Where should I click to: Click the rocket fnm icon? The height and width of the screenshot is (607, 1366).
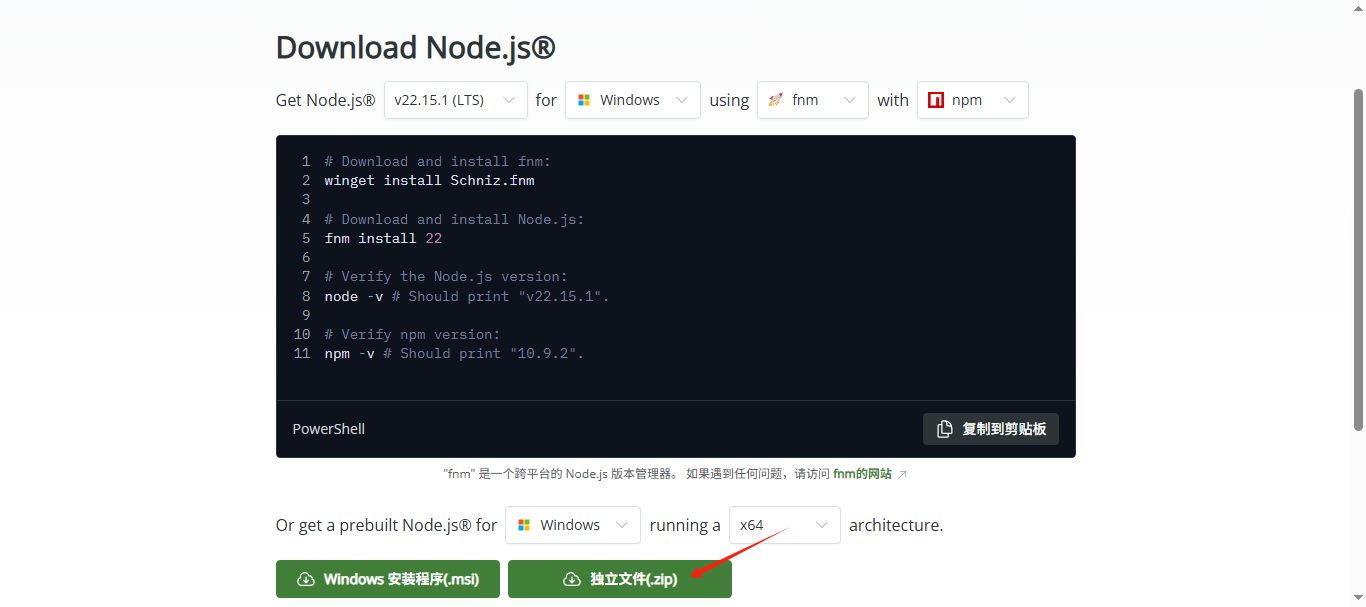(x=776, y=100)
